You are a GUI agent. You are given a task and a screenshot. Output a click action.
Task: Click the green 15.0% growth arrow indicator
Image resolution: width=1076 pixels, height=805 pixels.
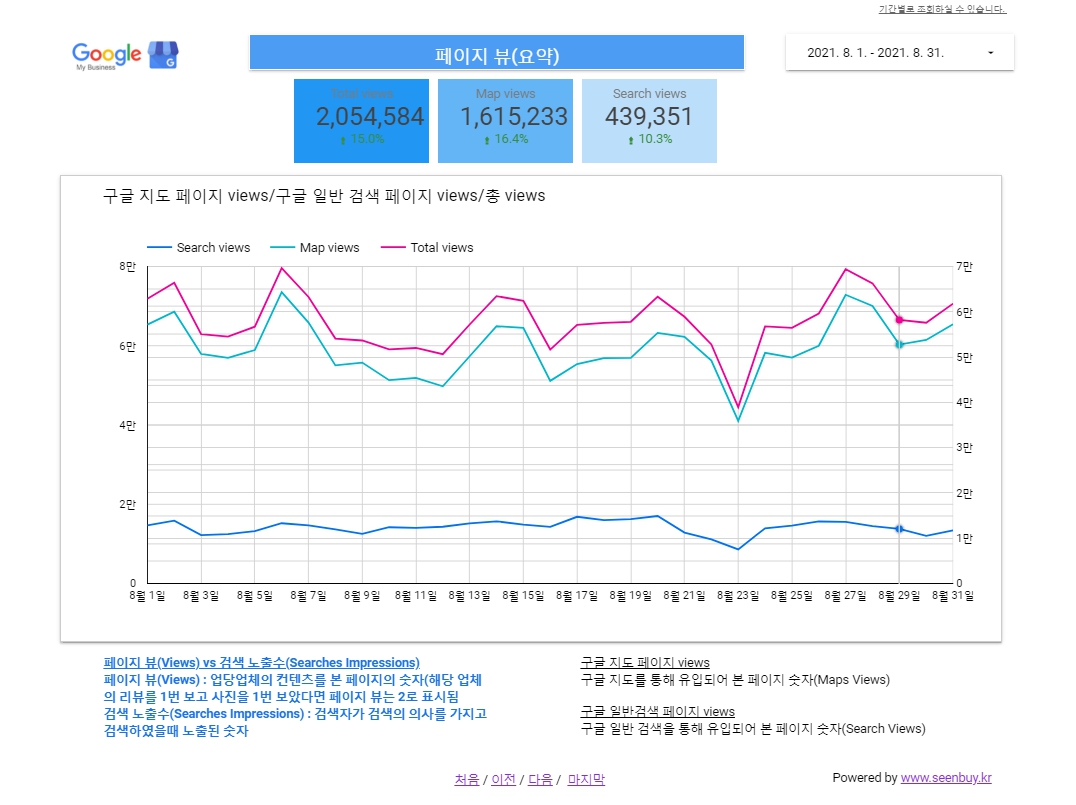click(x=362, y=140)
